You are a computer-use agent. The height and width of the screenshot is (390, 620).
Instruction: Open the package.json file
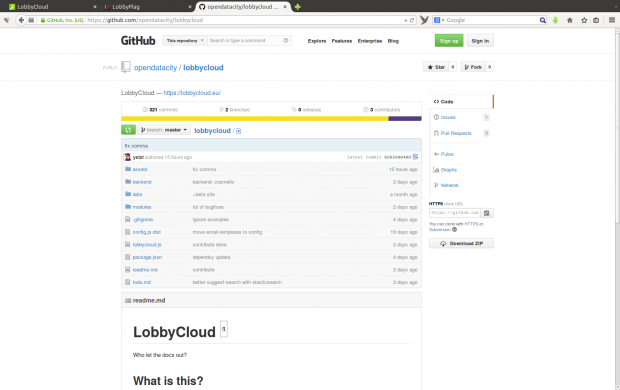[147, 257]
